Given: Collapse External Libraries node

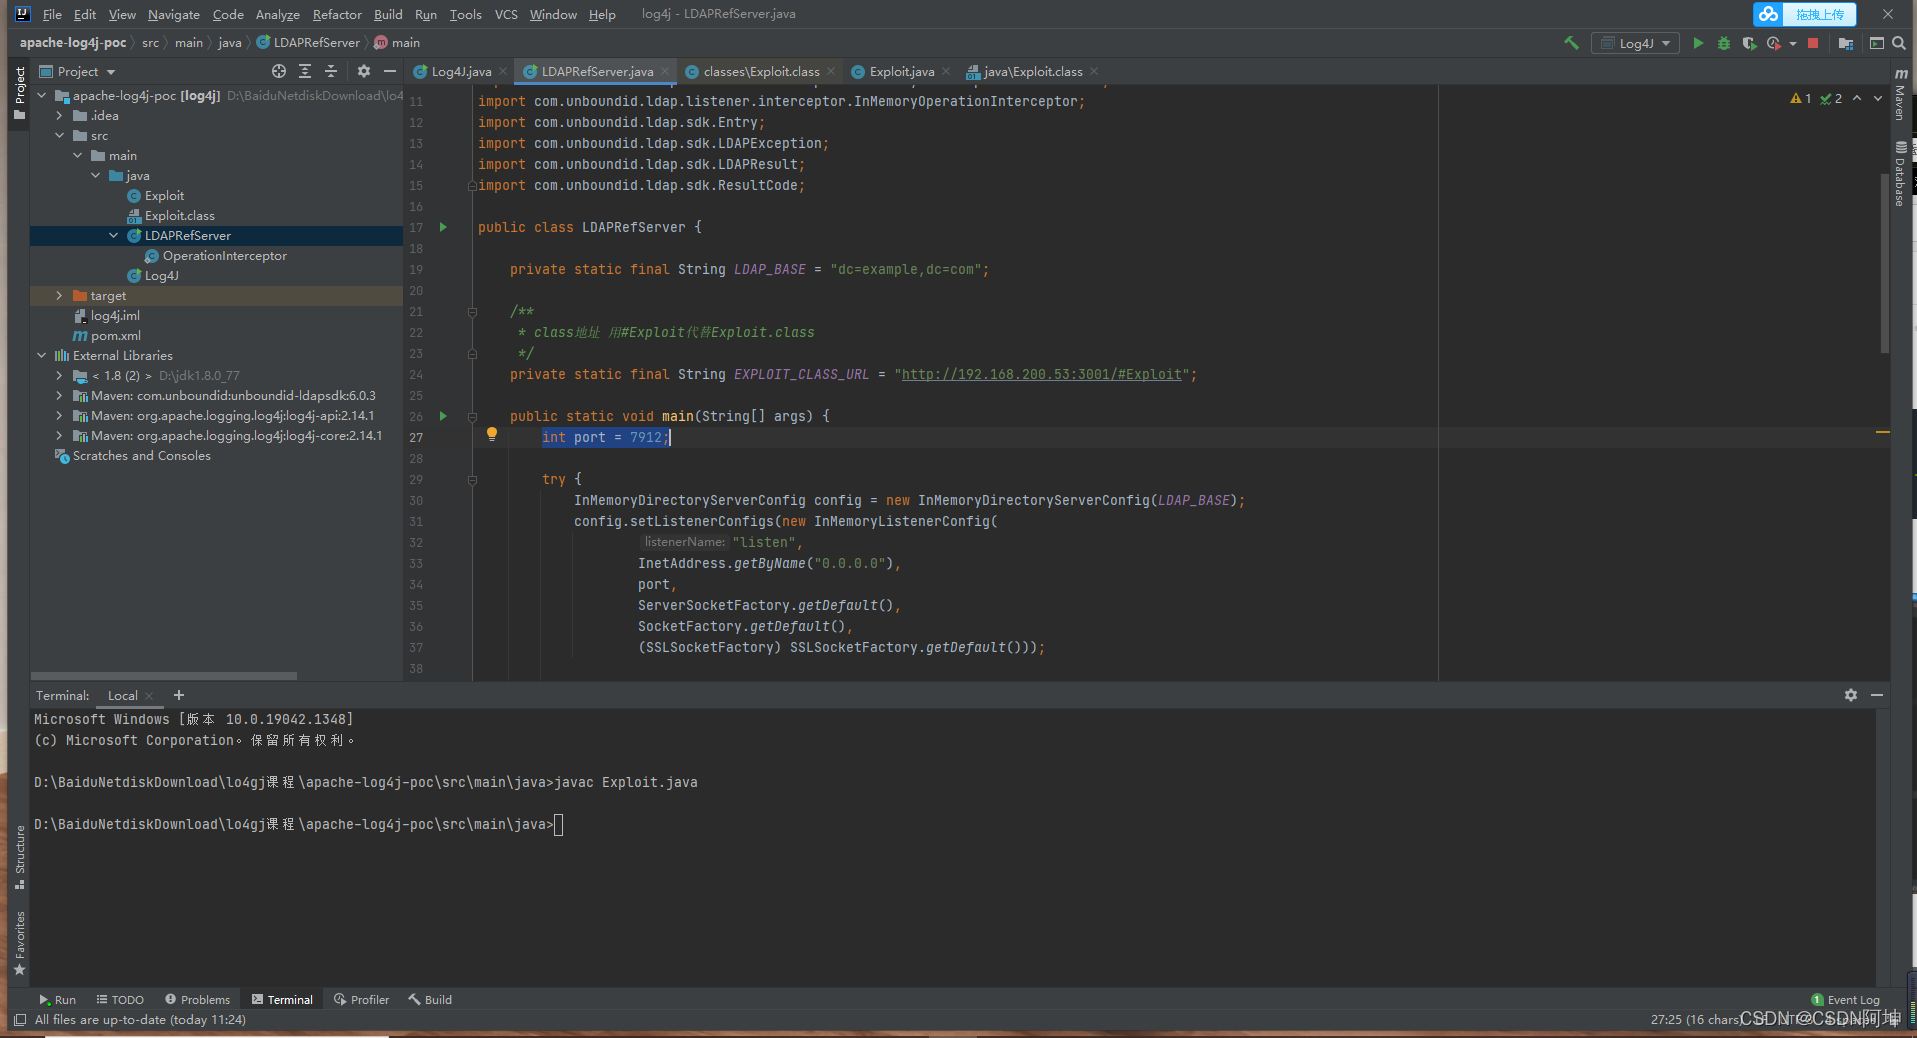Looking at the screenshot, I should 42,356.
